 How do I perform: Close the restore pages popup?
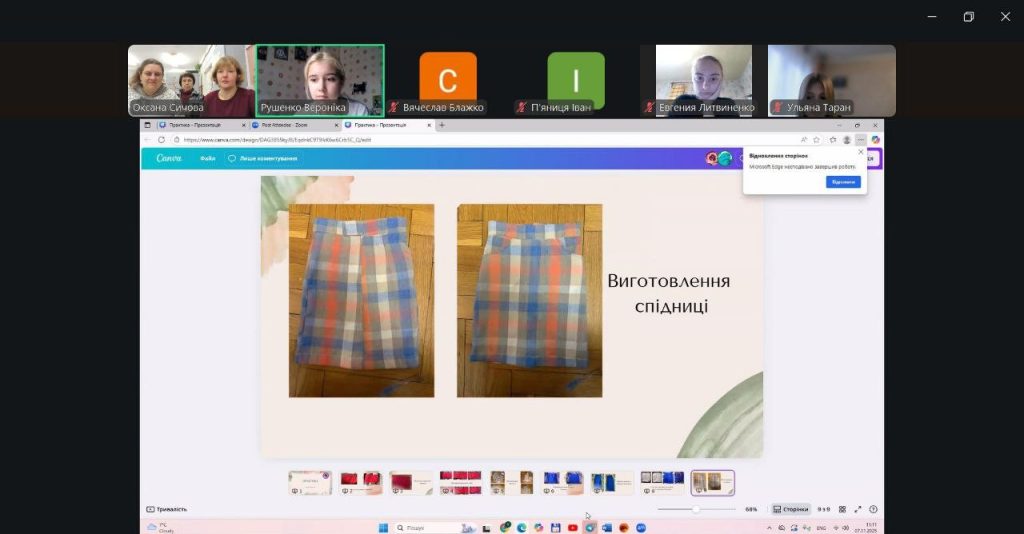click(x=861, y=152)
